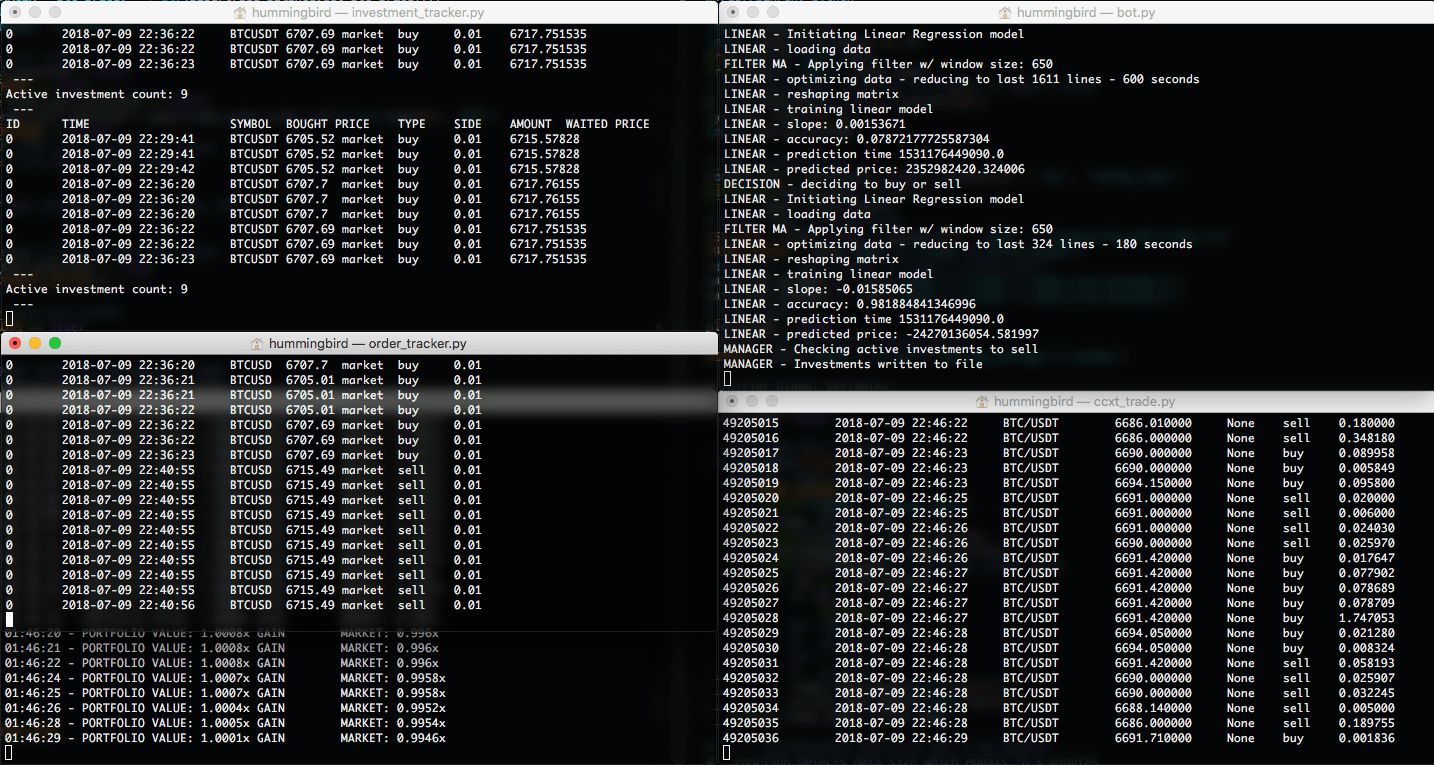Focus the bot.py window title text
This screenshot has height=765, width=1434.
pos(1086,13)
